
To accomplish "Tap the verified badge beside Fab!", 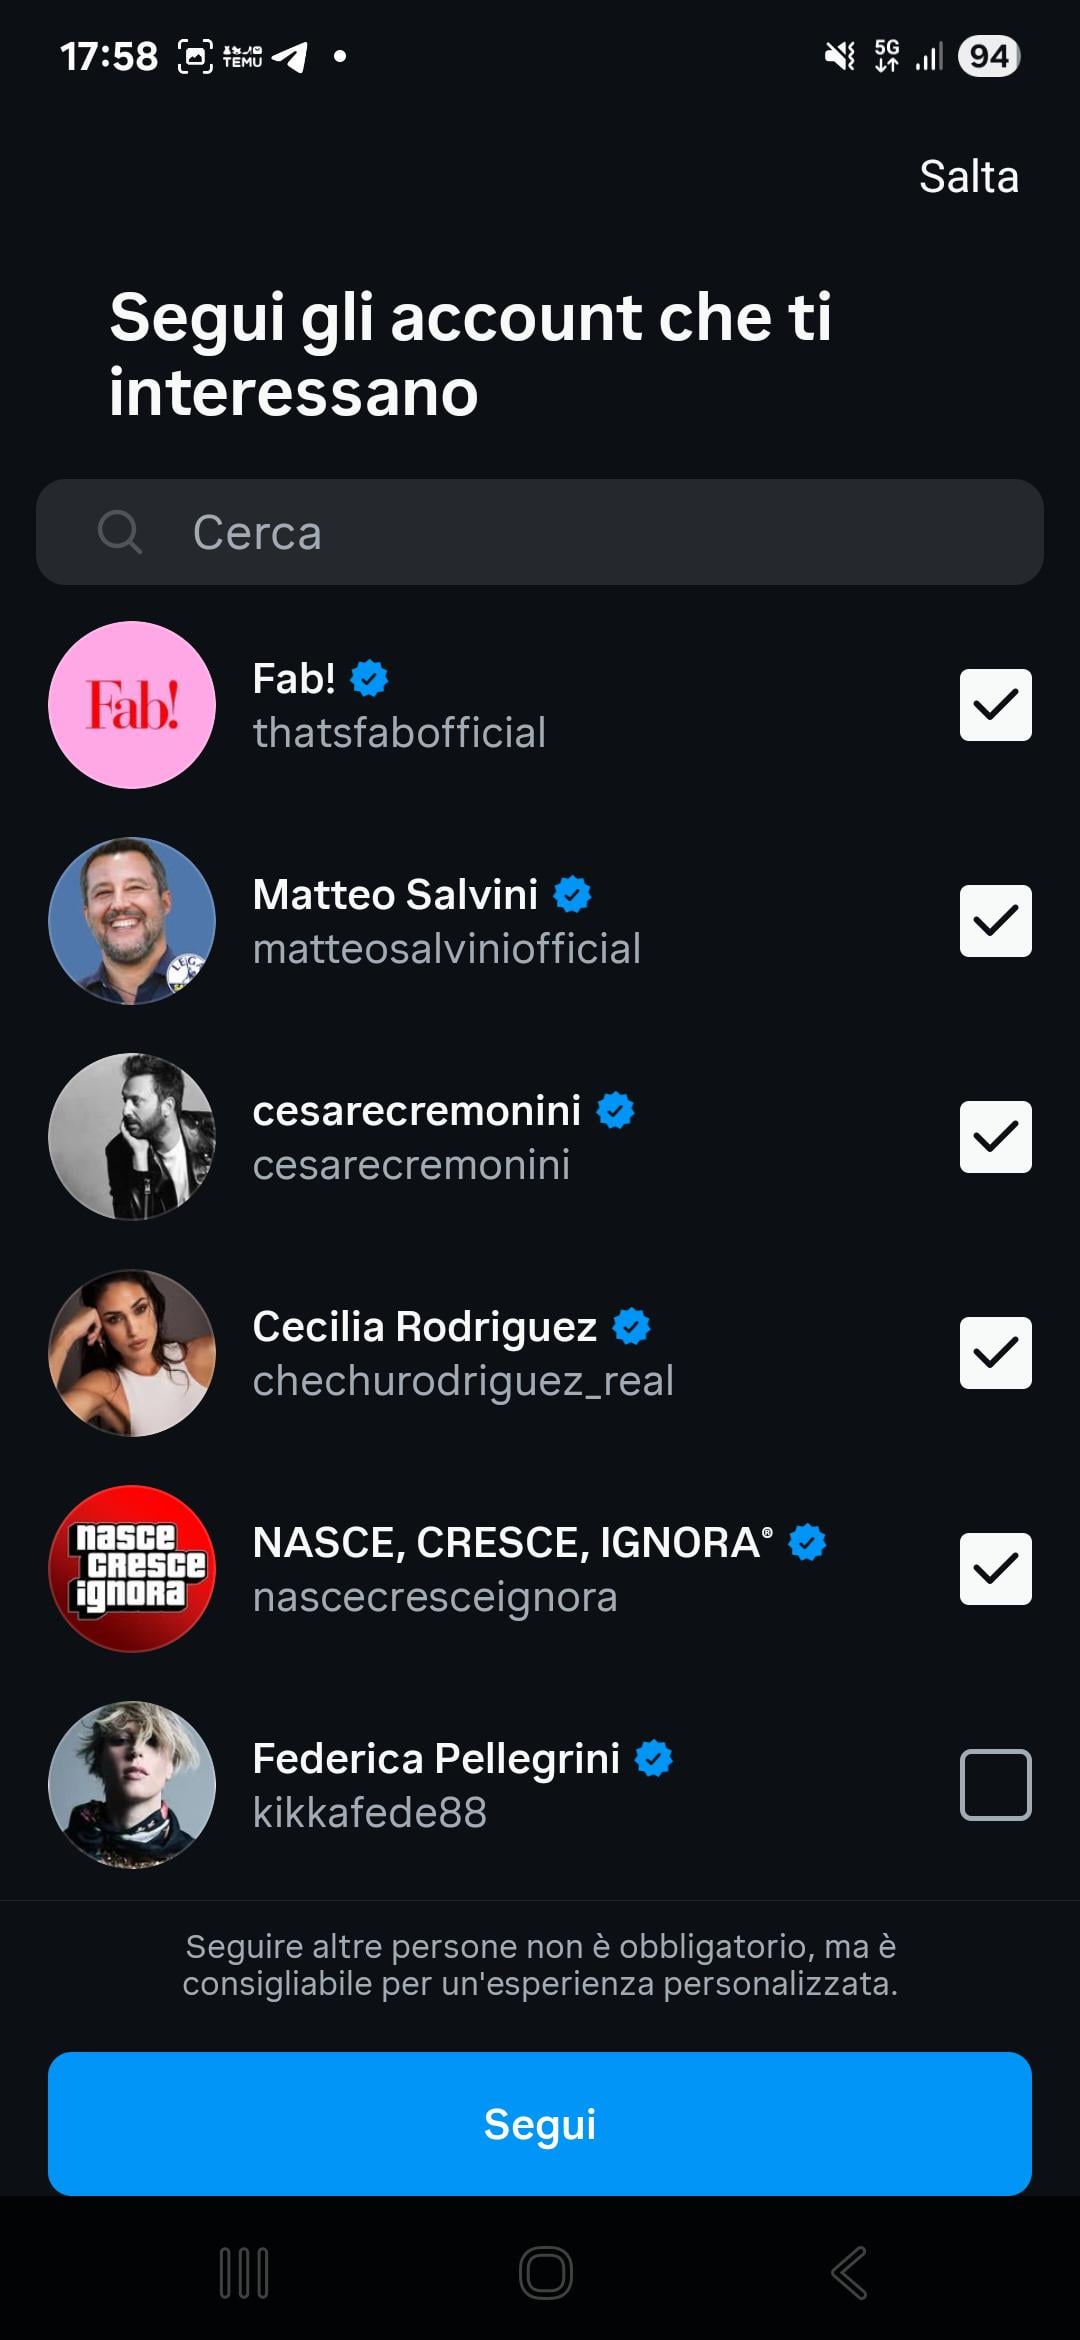I will point(369,679).
